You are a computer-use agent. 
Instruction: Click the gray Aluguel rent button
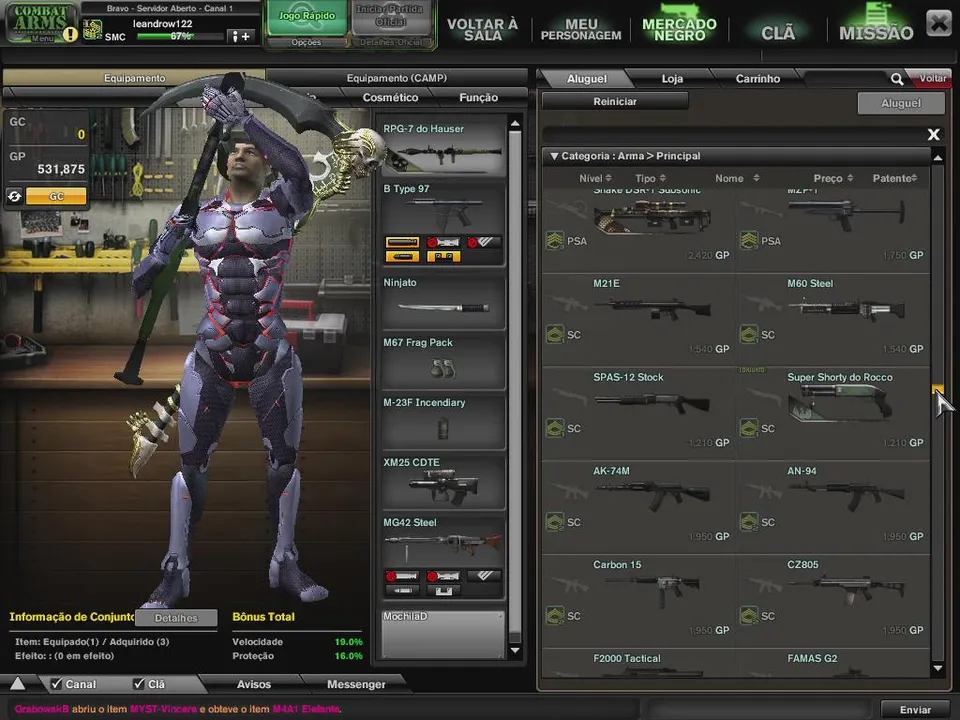901,103
